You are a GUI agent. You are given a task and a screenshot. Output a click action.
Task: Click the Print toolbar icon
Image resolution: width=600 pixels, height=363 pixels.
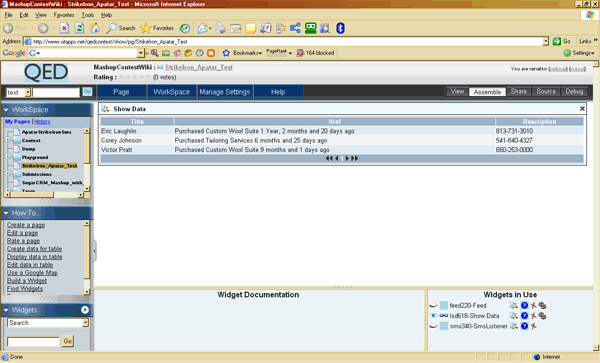pos(220,28)
